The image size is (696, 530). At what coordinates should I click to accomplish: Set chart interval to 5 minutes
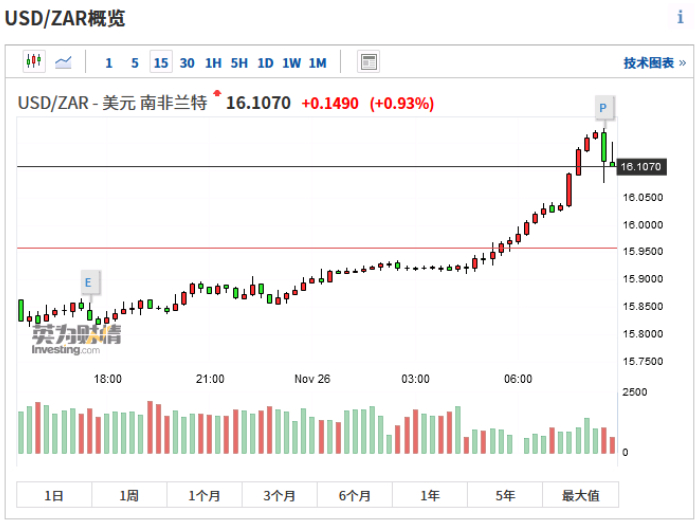135,63
